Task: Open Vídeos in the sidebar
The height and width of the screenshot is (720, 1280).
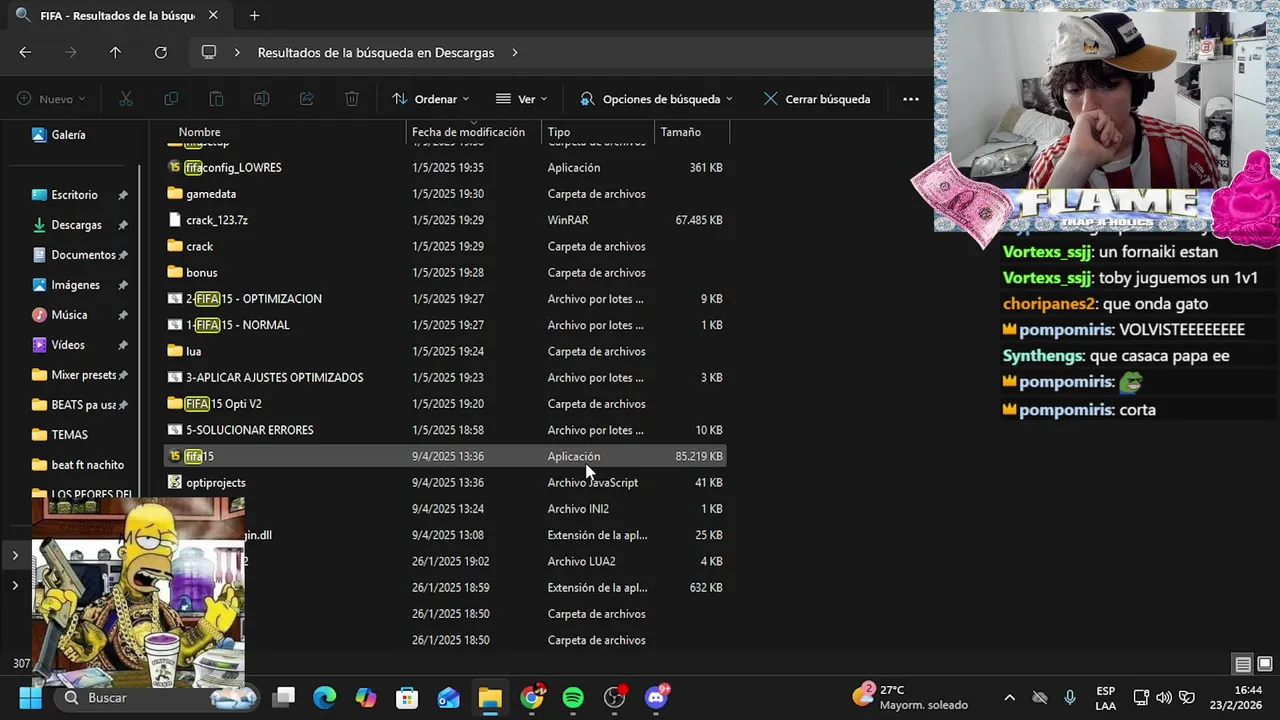Action: coord(68,345)
